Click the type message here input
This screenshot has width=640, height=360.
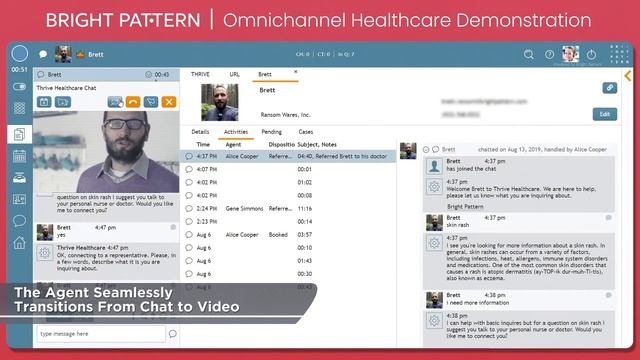(x=101, y=334)
